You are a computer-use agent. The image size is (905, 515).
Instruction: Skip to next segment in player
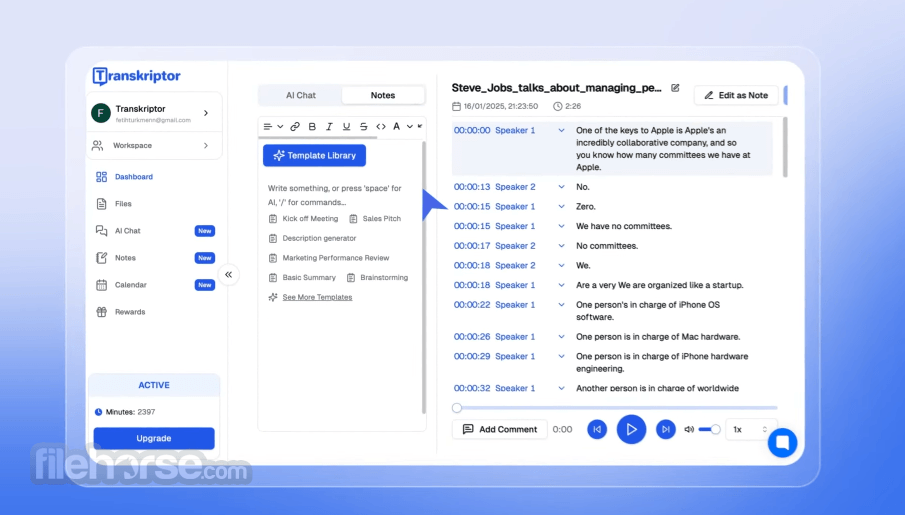(665, 430)
